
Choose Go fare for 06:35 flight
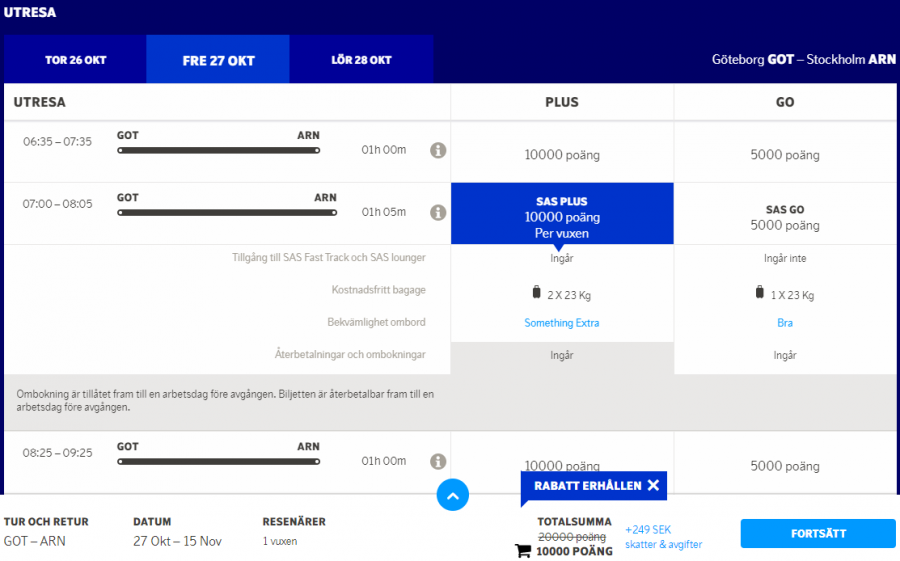click(x=785, y=155)
